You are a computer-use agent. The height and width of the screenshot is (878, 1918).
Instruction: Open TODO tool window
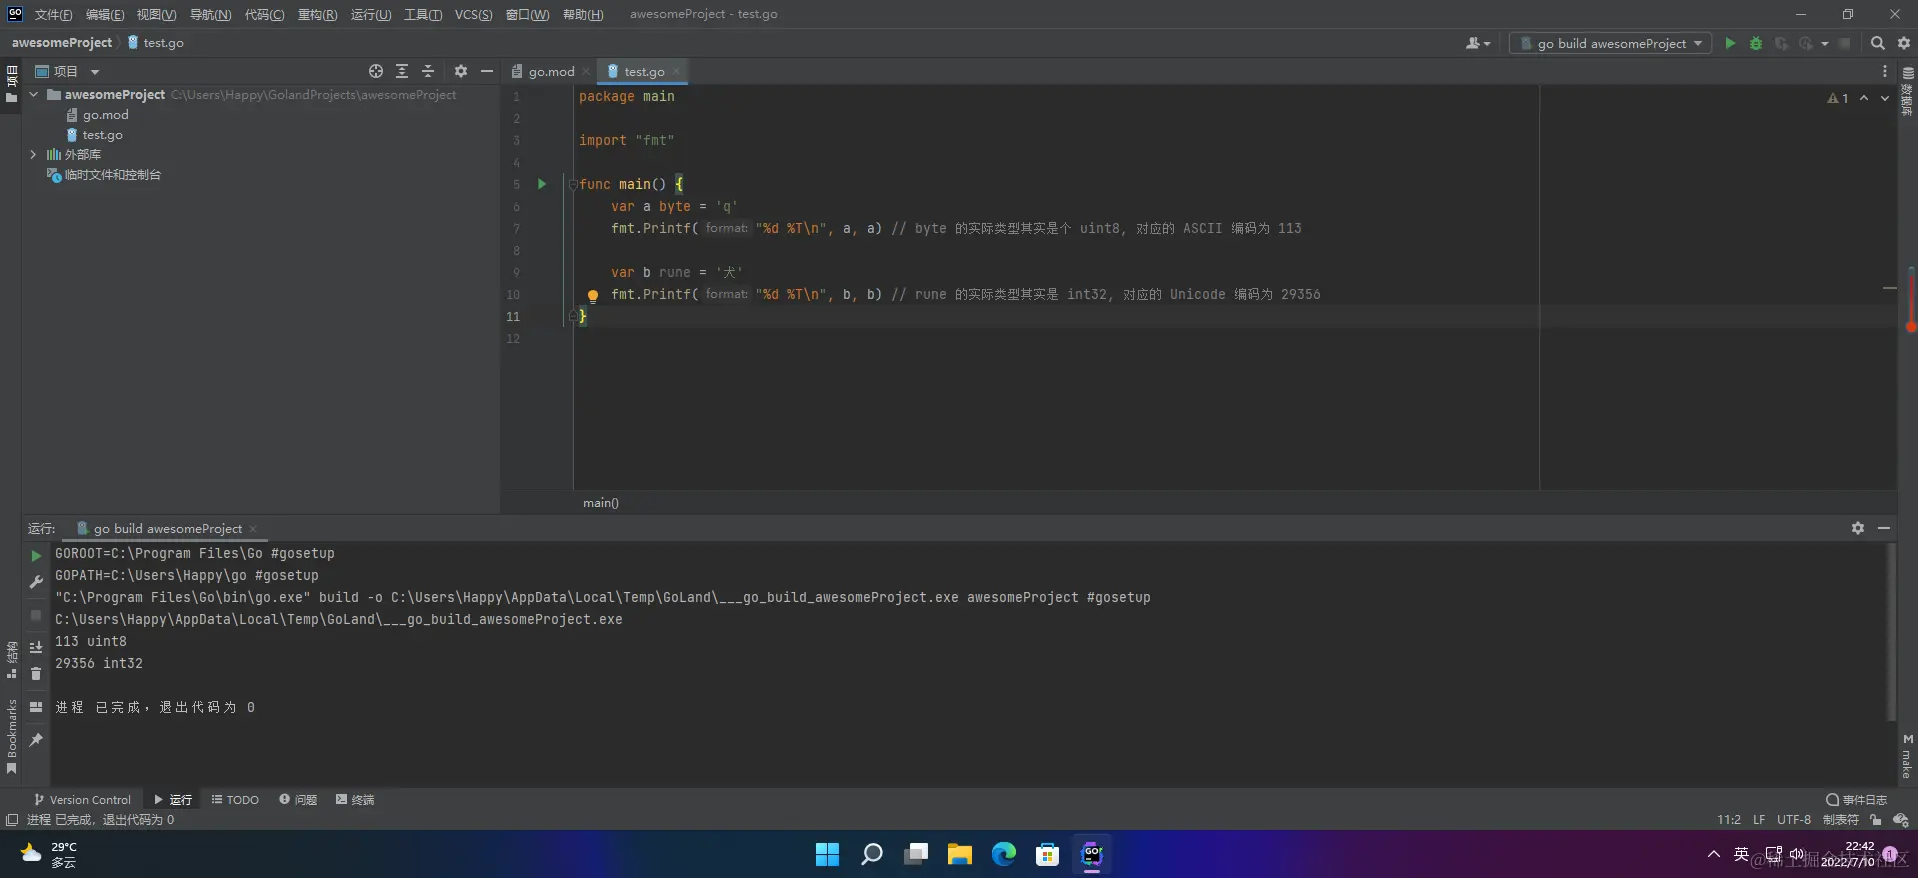235,799
